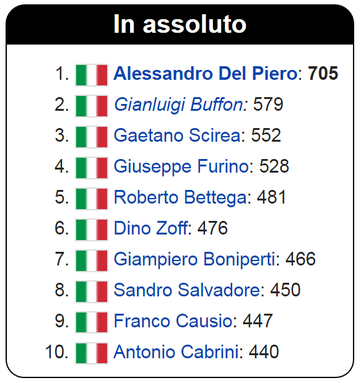
Task: Visit the Franco Causio link
Action: (x=173, y=321)
